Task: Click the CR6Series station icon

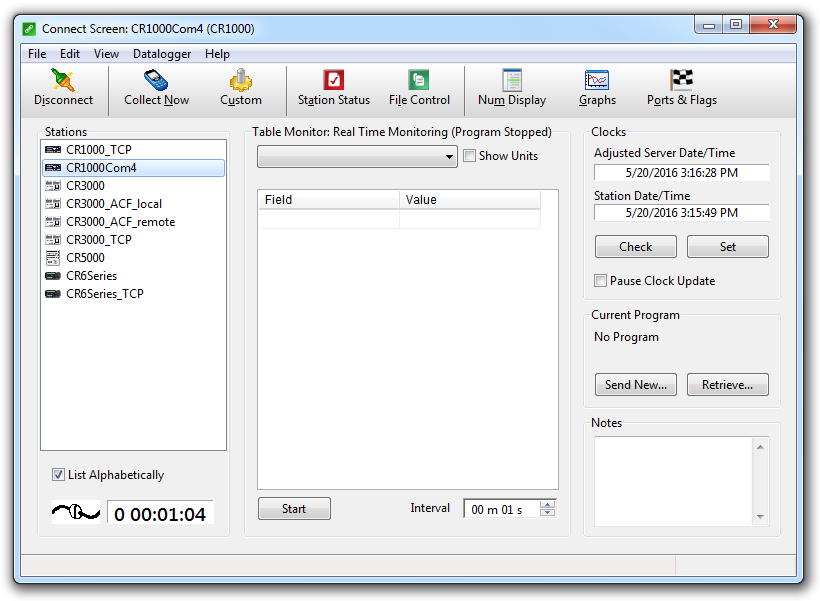Action: 53,276
